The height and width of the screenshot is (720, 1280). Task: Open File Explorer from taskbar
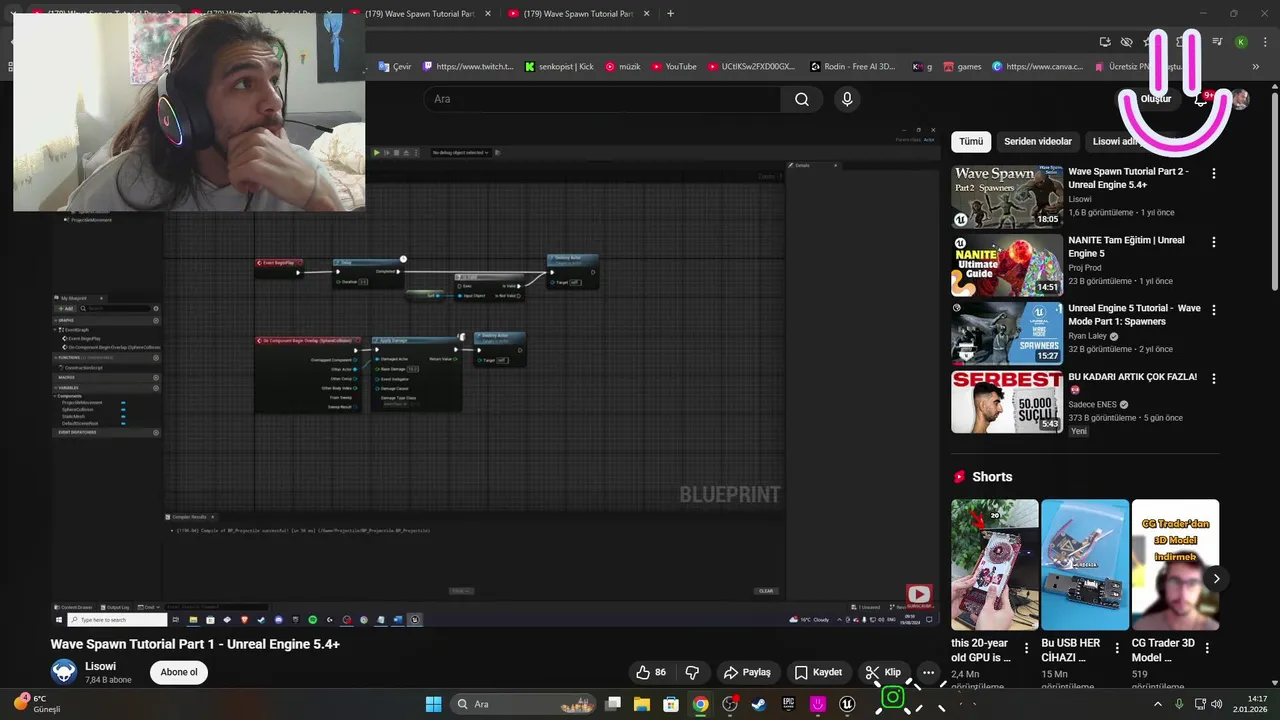[642, 704]
